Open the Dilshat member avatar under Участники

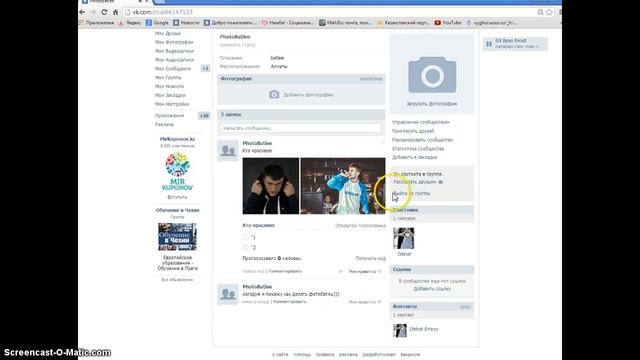(x=404, y=238)
